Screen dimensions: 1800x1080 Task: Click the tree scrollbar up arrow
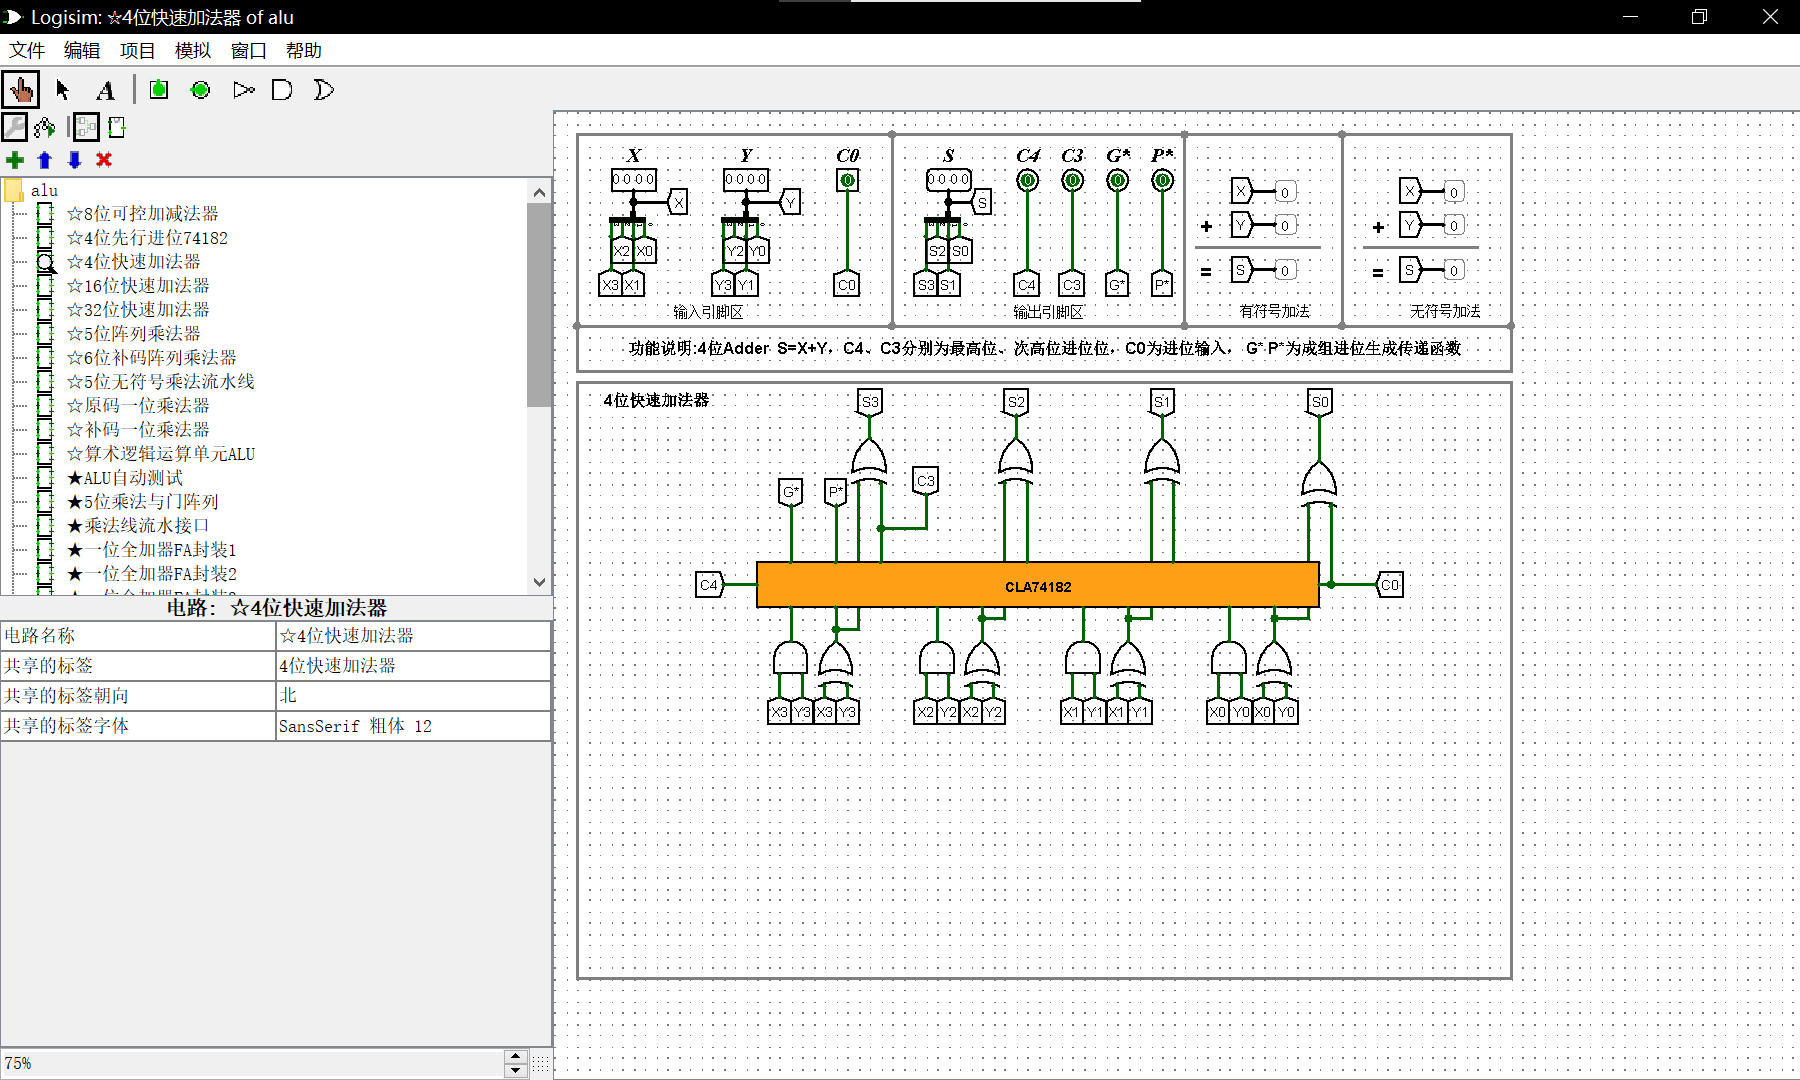(539, 191)
